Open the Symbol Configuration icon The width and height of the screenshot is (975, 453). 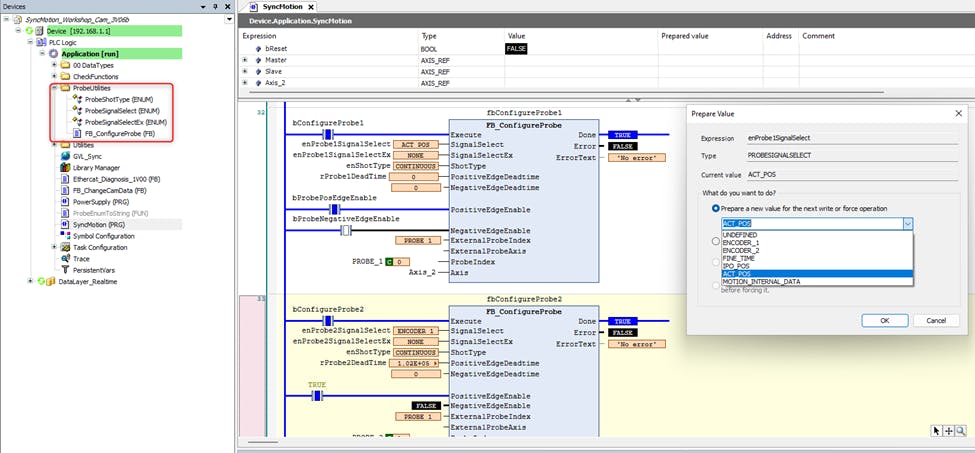click(x=66, y=236)
